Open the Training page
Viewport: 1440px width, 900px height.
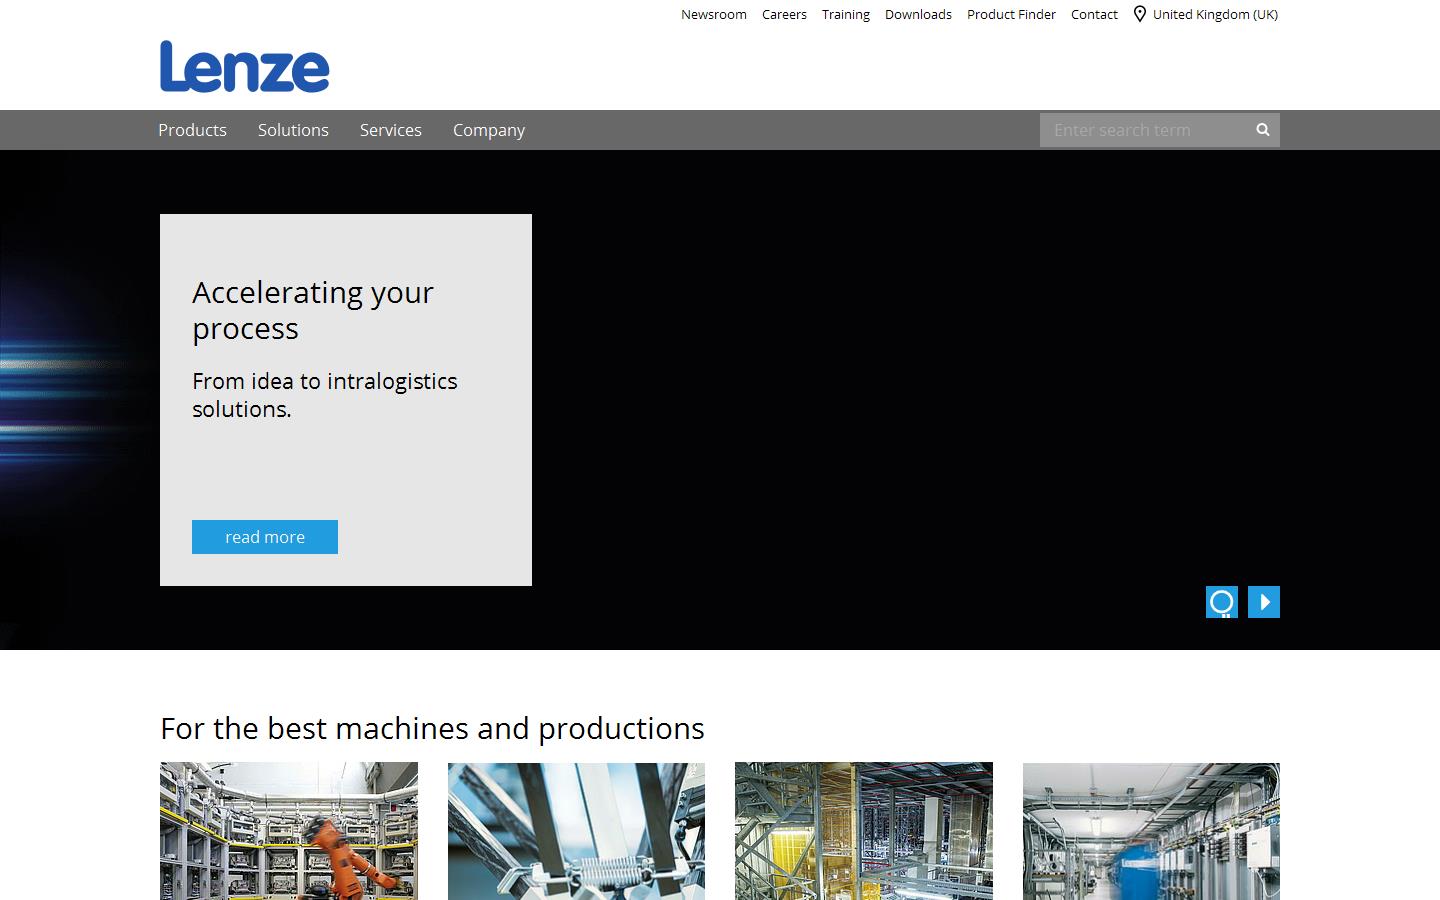tap(845, 14)
